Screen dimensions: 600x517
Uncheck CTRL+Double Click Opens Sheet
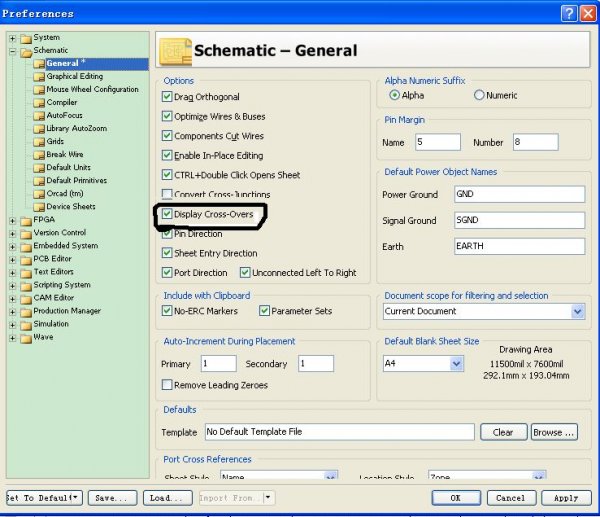coord(167,175)
